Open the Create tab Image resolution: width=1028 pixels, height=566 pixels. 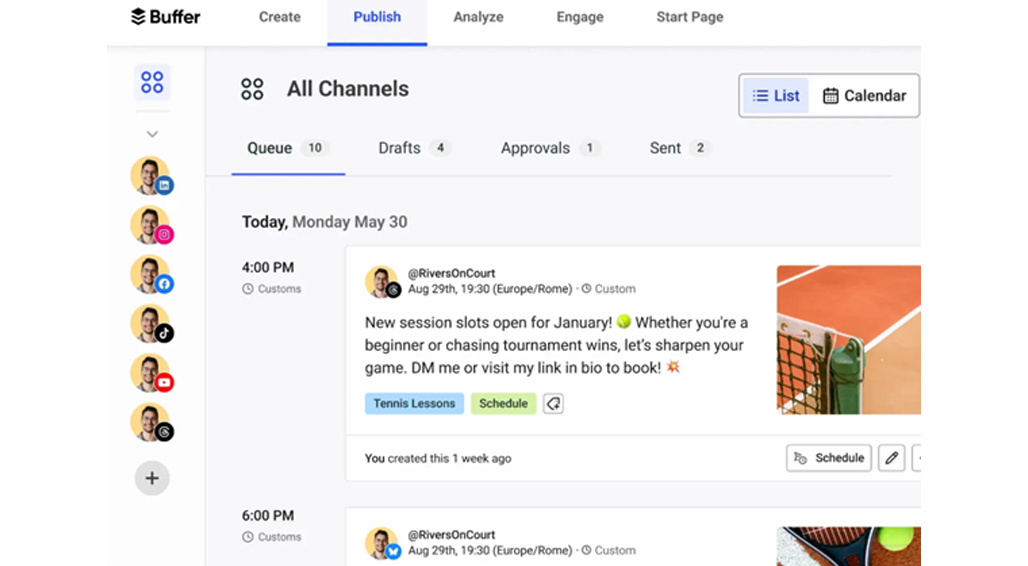point(280,17)
